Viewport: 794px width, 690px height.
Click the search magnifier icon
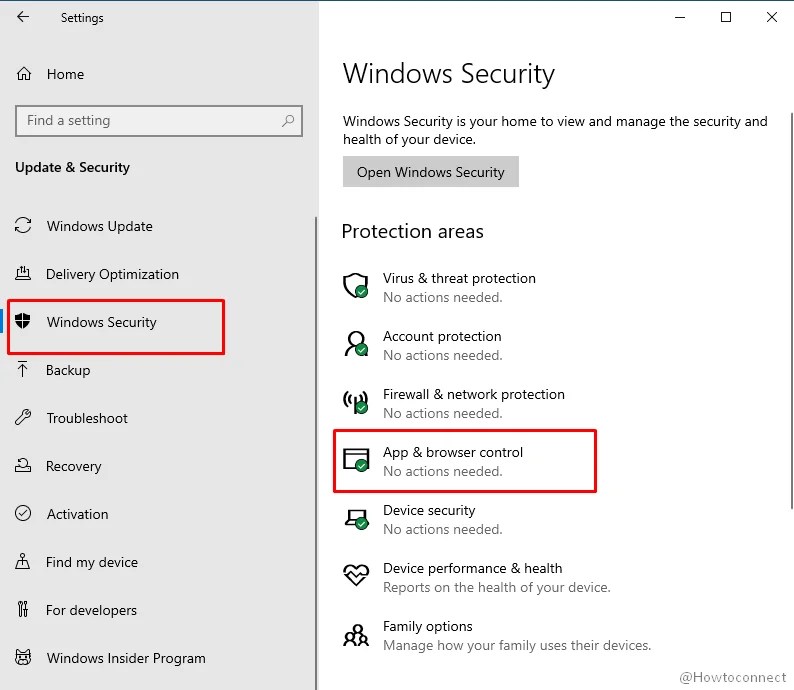[288, 120]
